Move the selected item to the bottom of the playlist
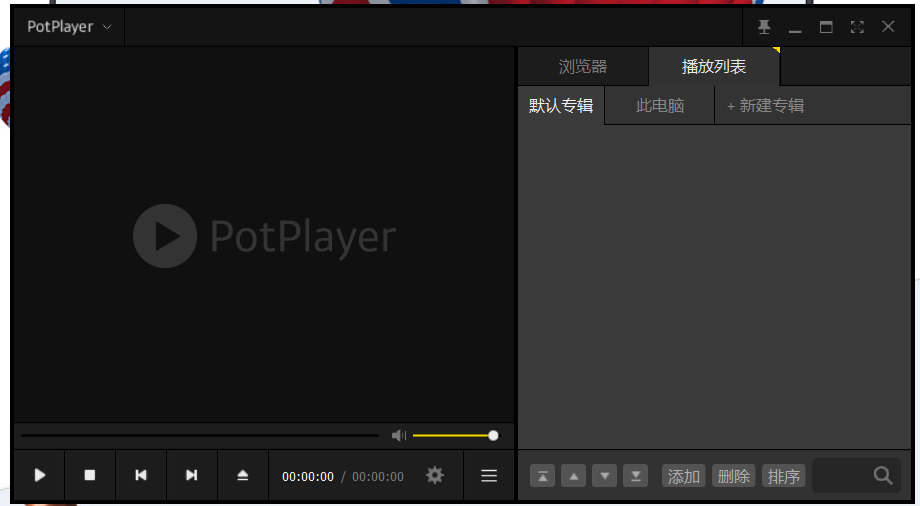This screenshot has width=920, height=506. (635, 476)
